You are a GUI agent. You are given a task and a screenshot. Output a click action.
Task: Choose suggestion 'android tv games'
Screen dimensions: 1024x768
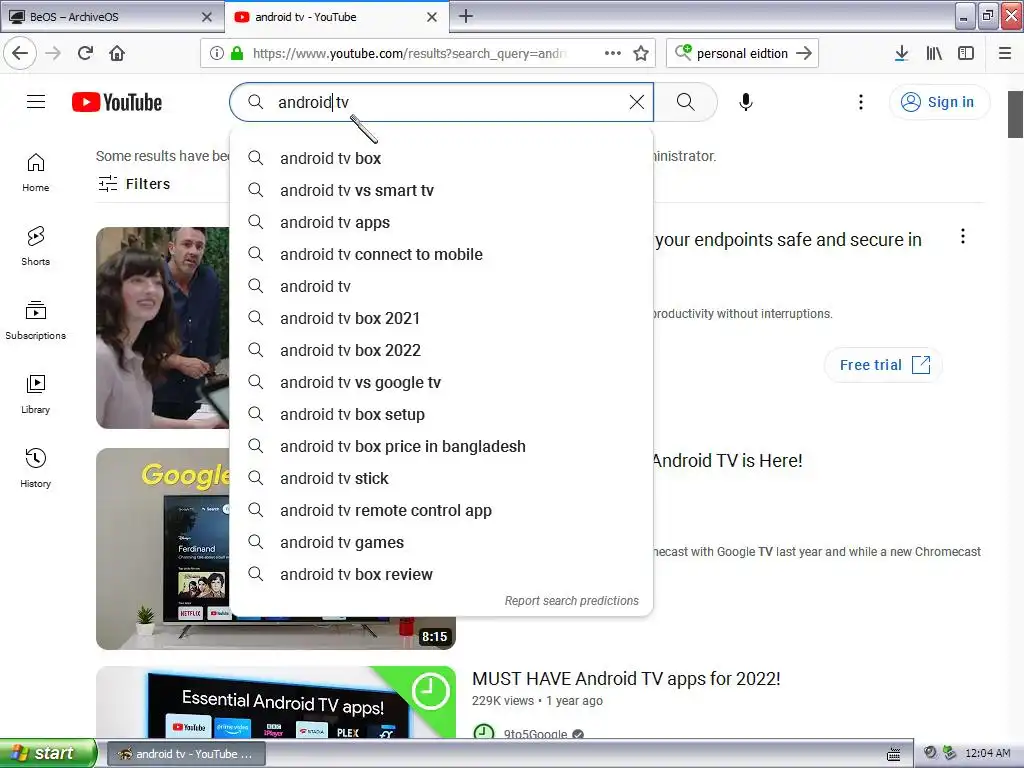441,542
